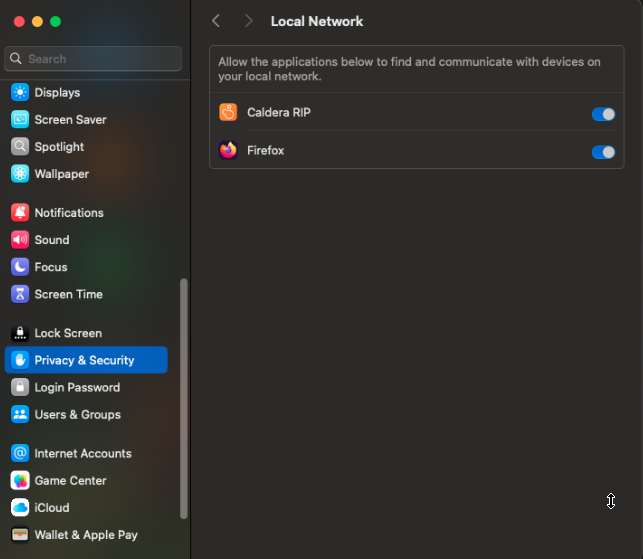Click the Game Center icon

click(20, 480)
